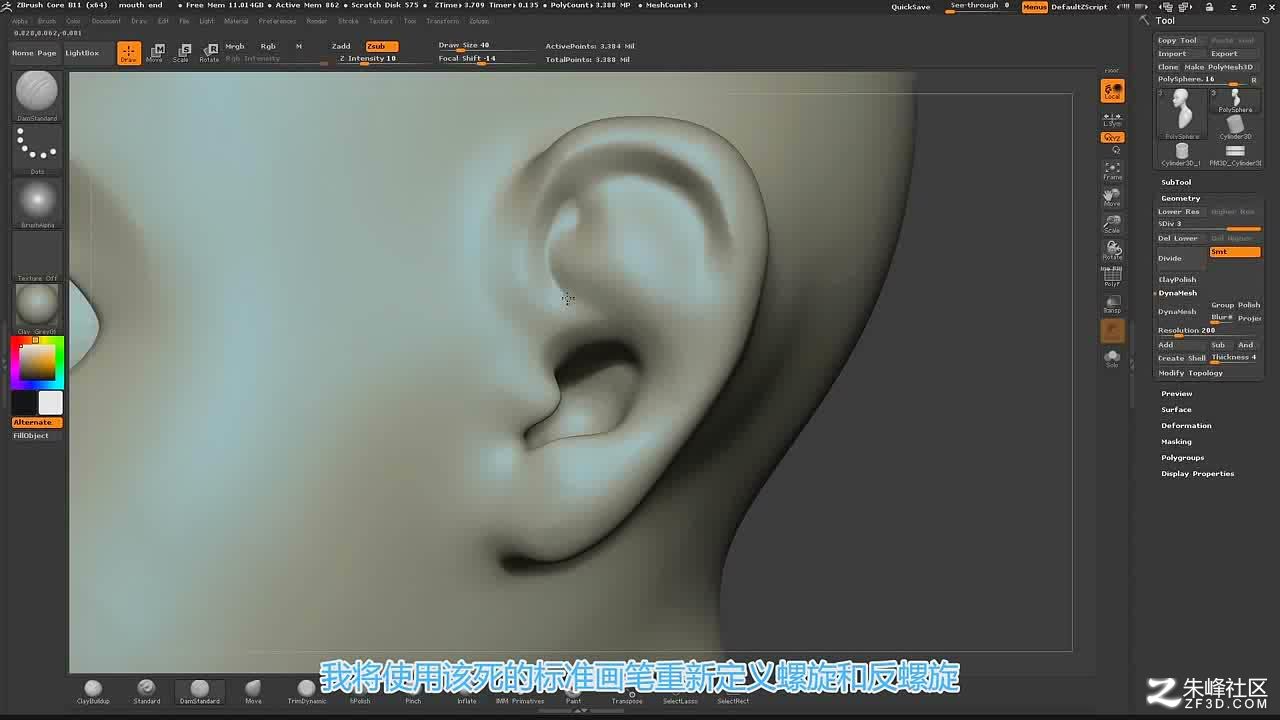Expand the Masking section

coord(1176,442)
